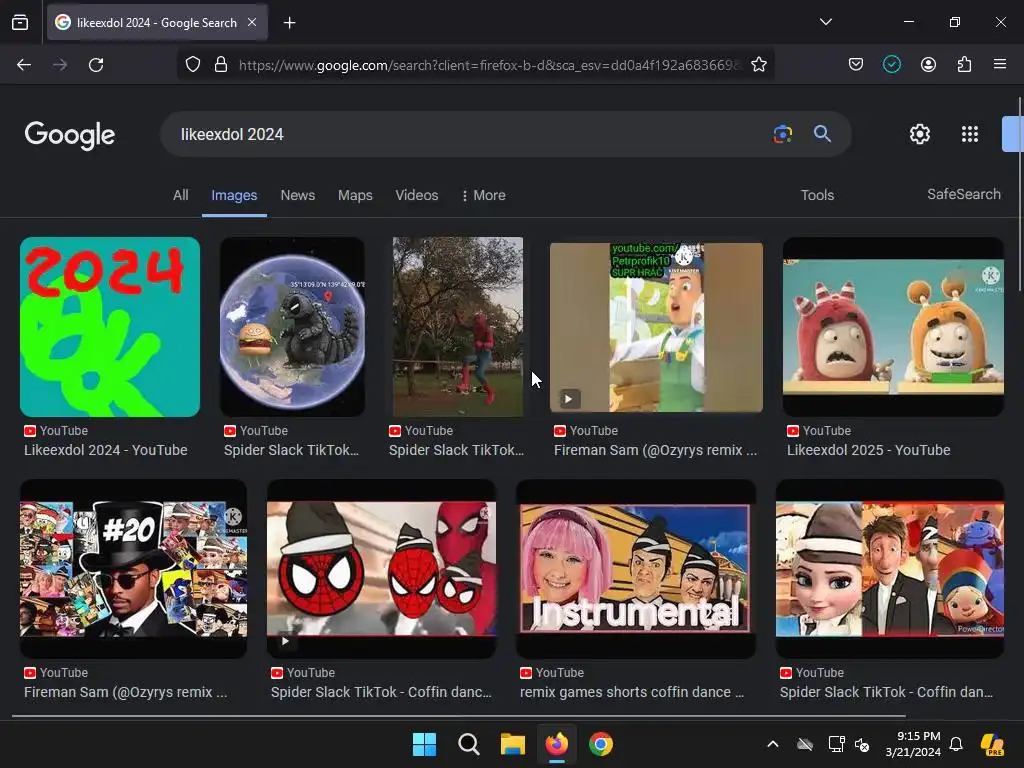Viewport: 1024px width, 768px height.
Task: Open the Instrumental LazyTown thumbnail
Action: [x=635, y=569]
